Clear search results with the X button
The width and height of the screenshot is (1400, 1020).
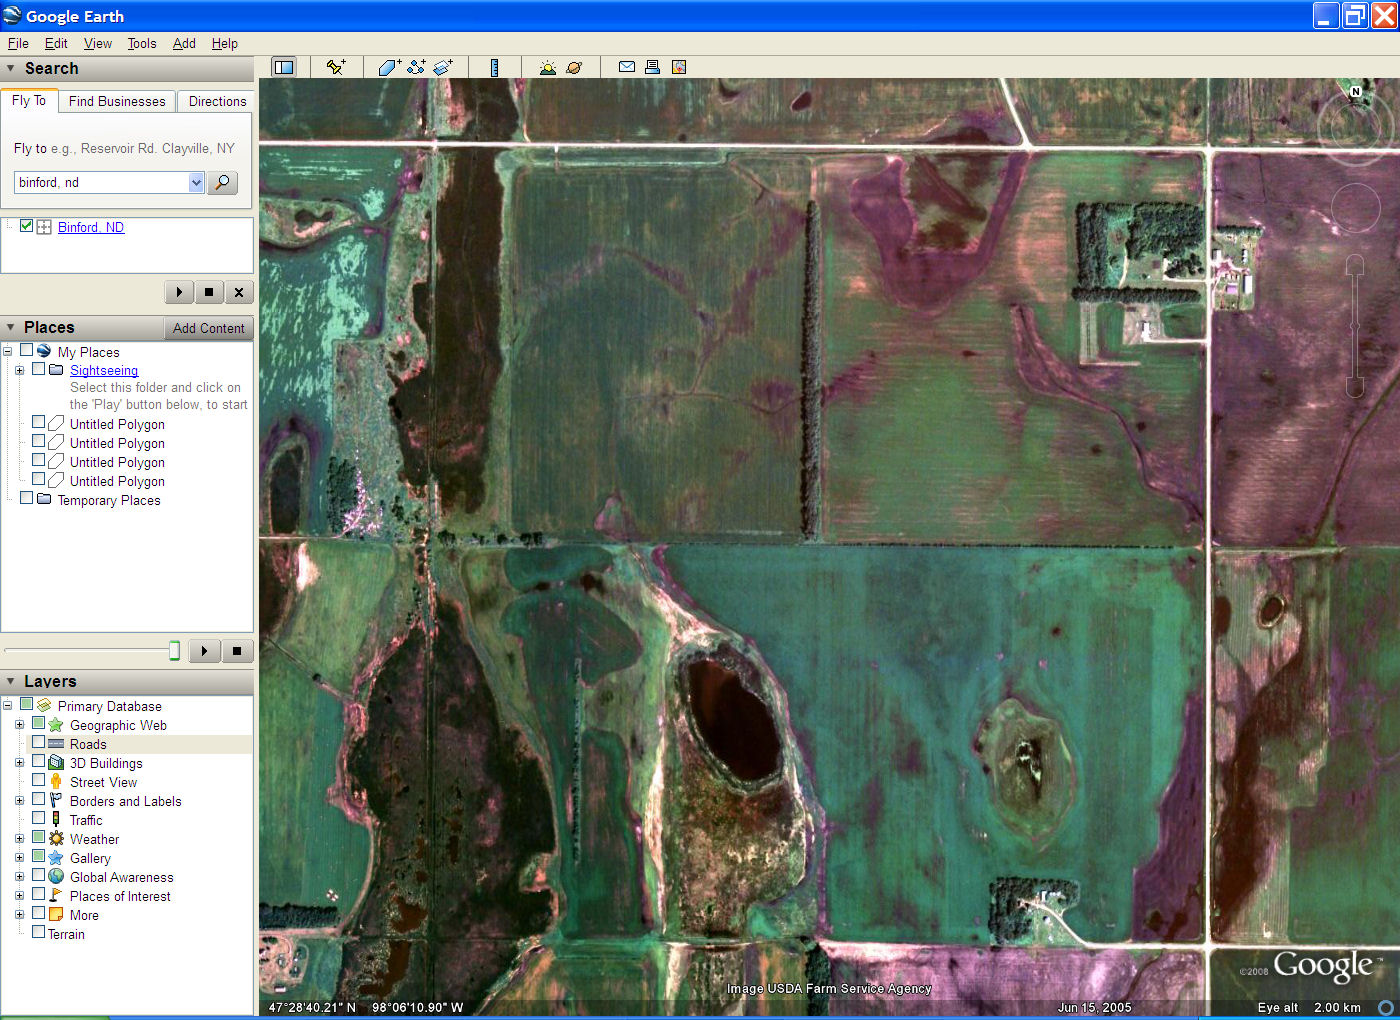pos(238,292)
